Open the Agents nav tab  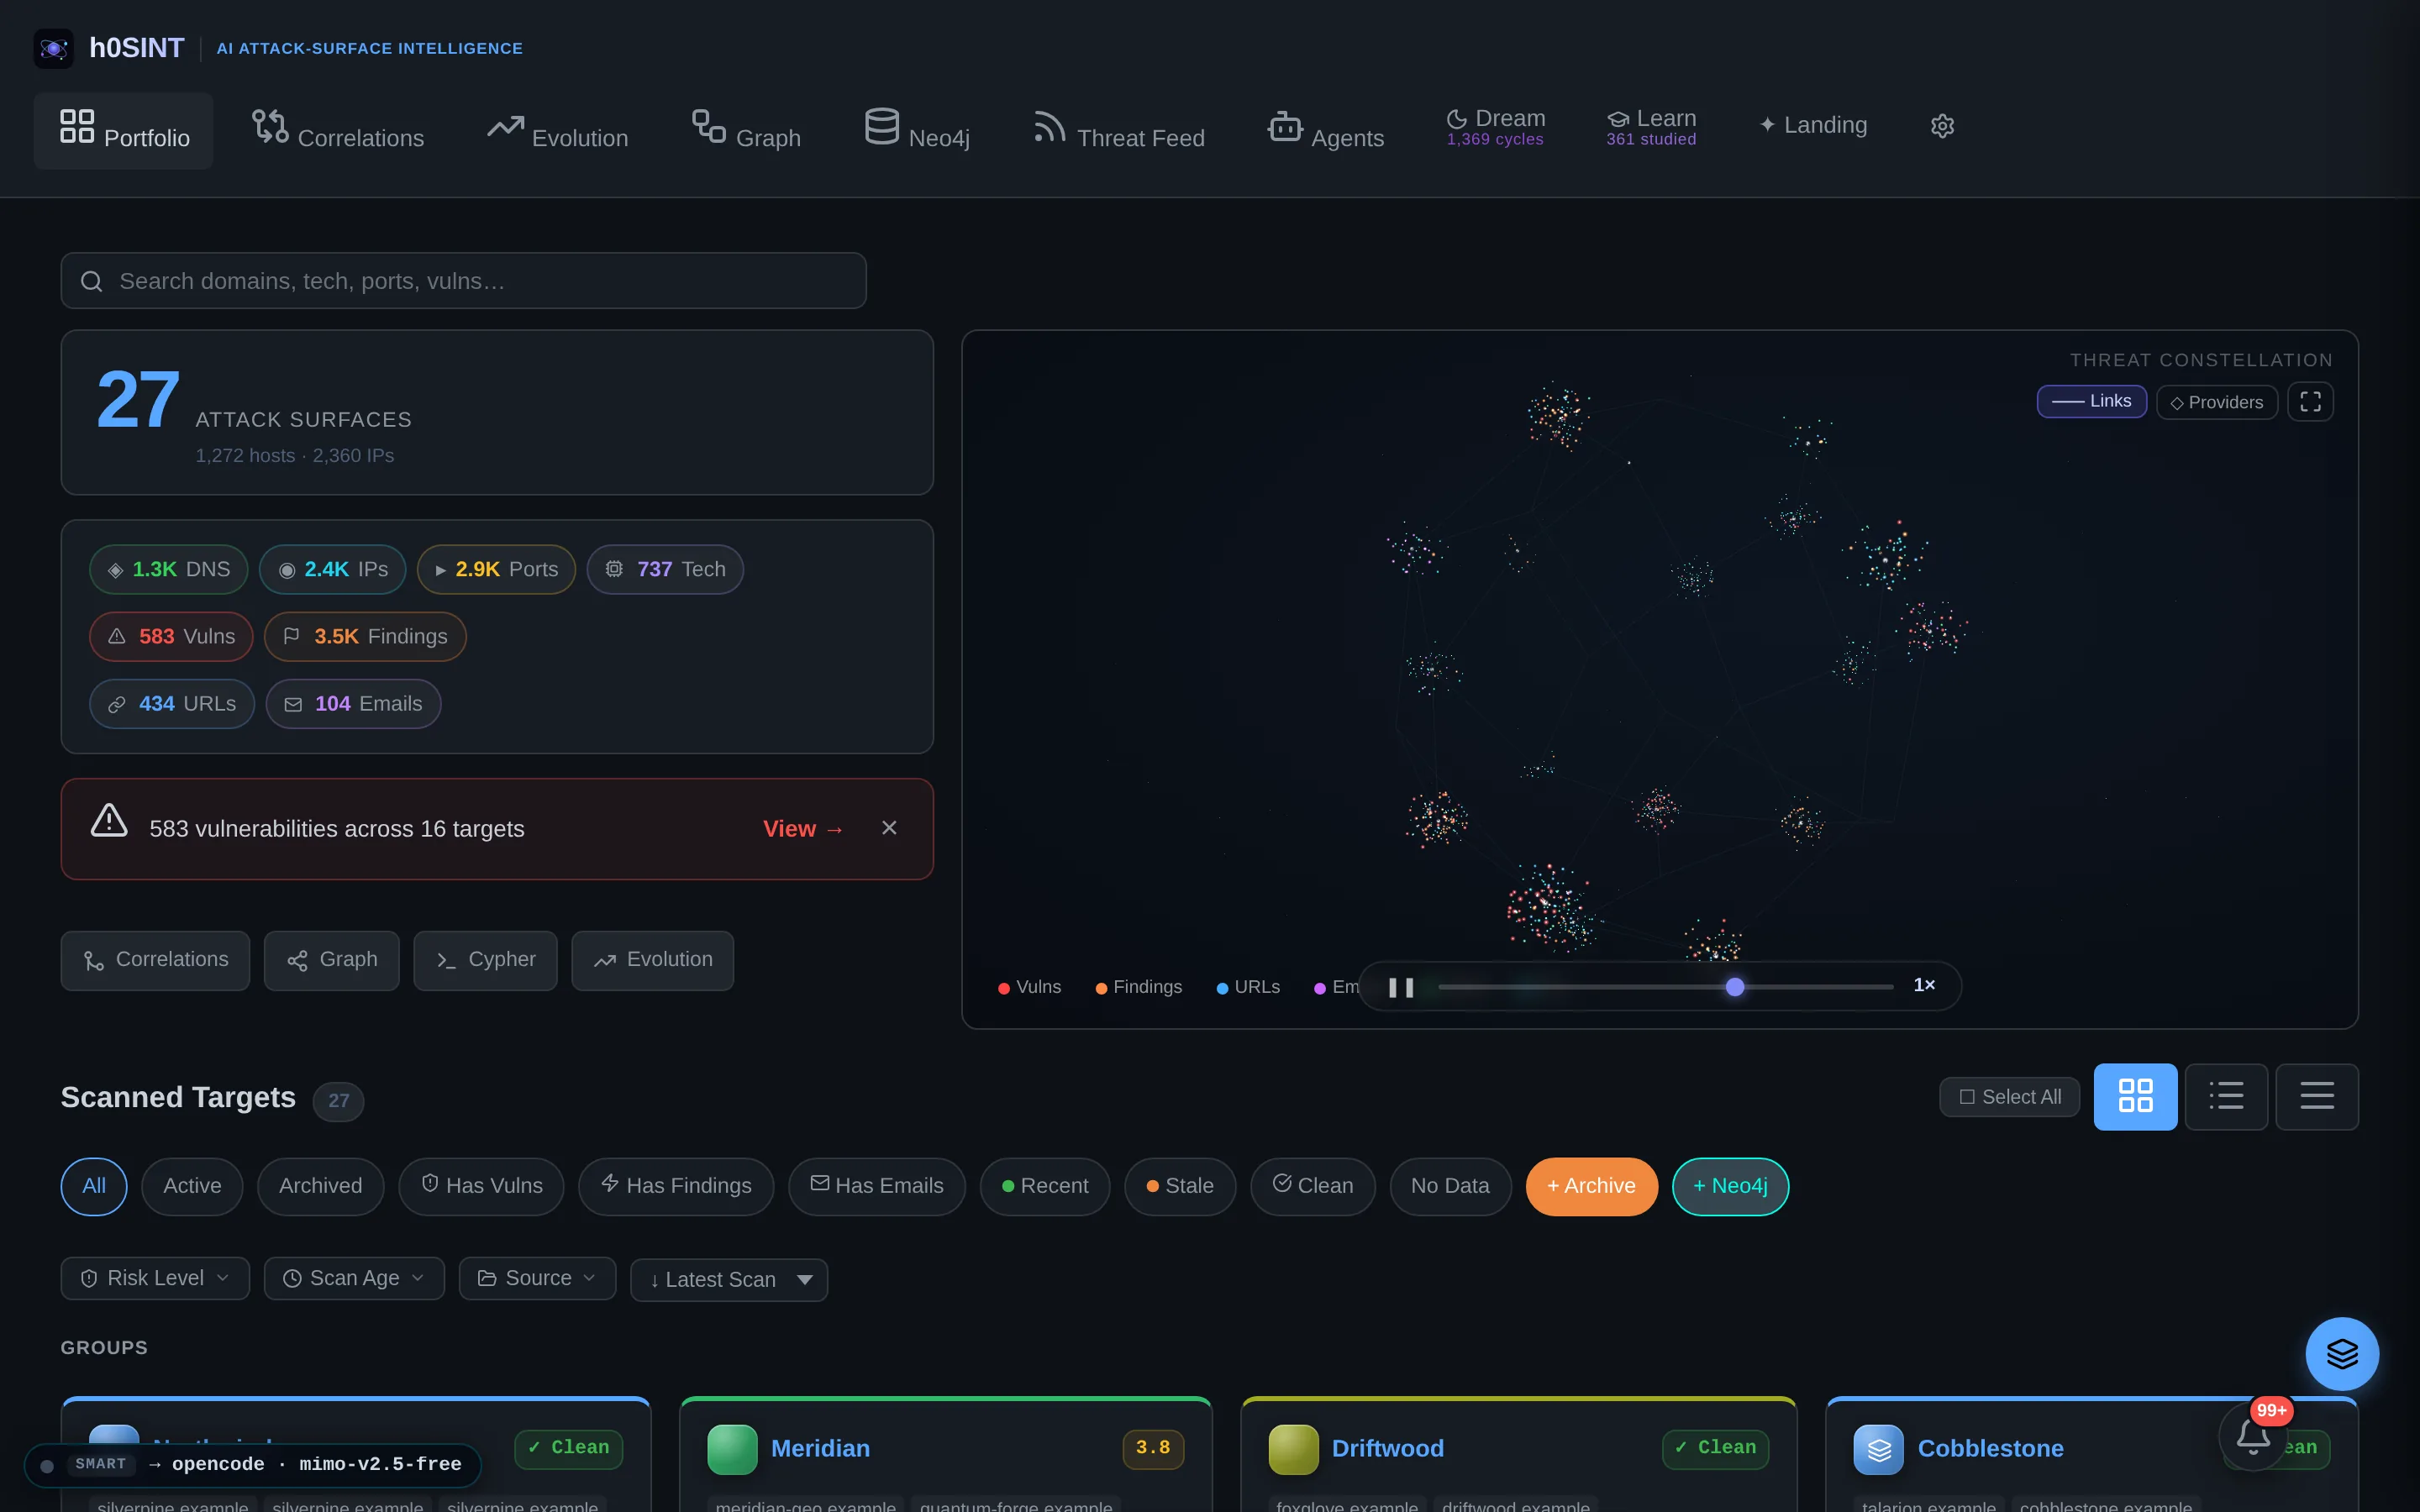pyautogui.click(x=1326, y=130)
